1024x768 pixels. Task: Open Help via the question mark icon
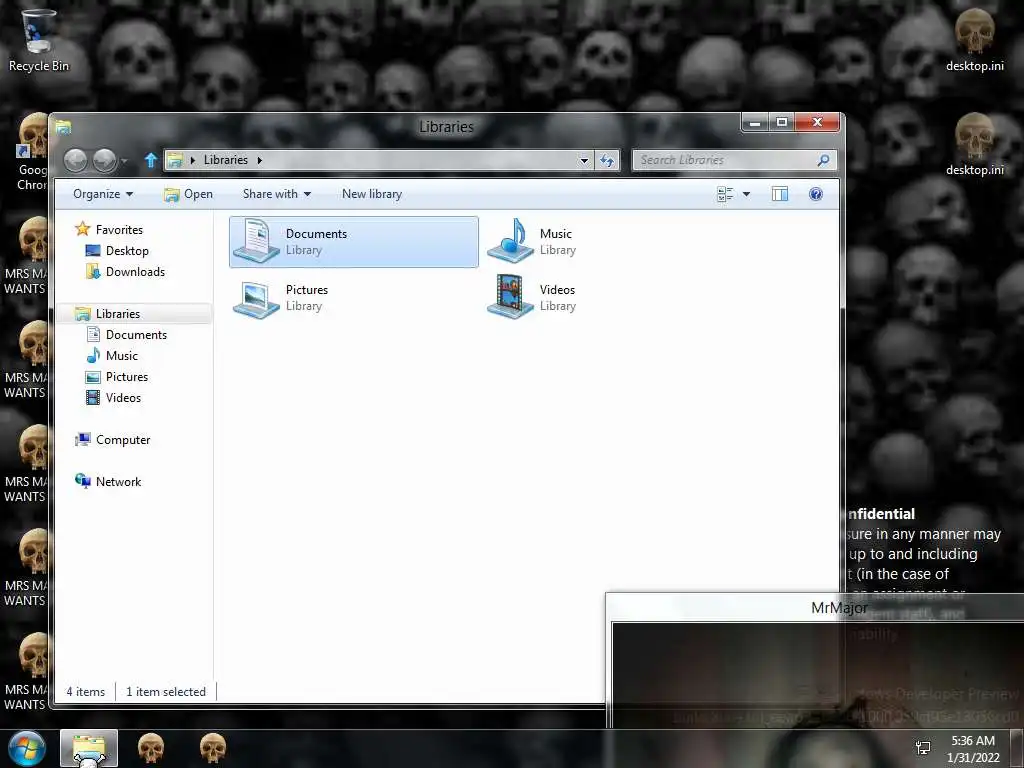(816, 194)
